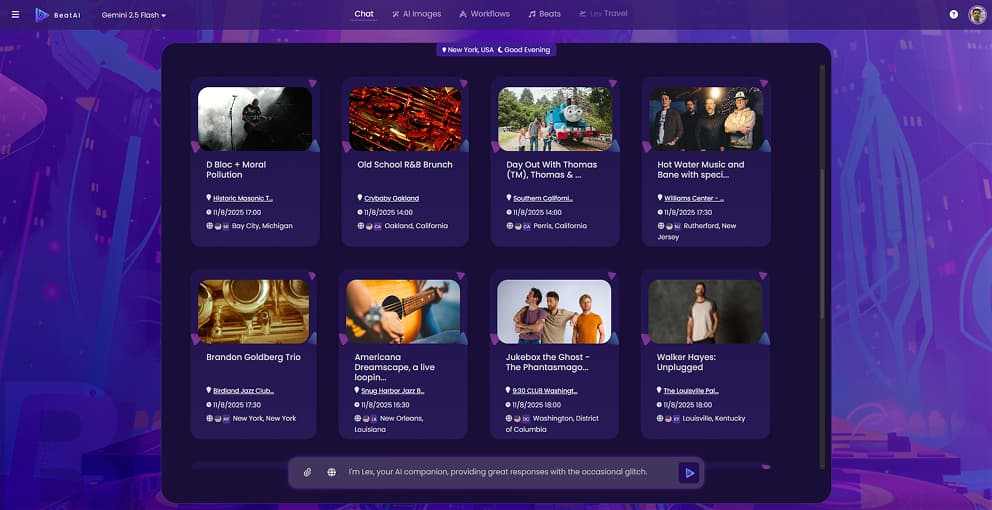The width and height of the screenshot is (992, 510).
Task: Click the Day Out With Thomas thumbnail
Action: click(x=555, y=119)
